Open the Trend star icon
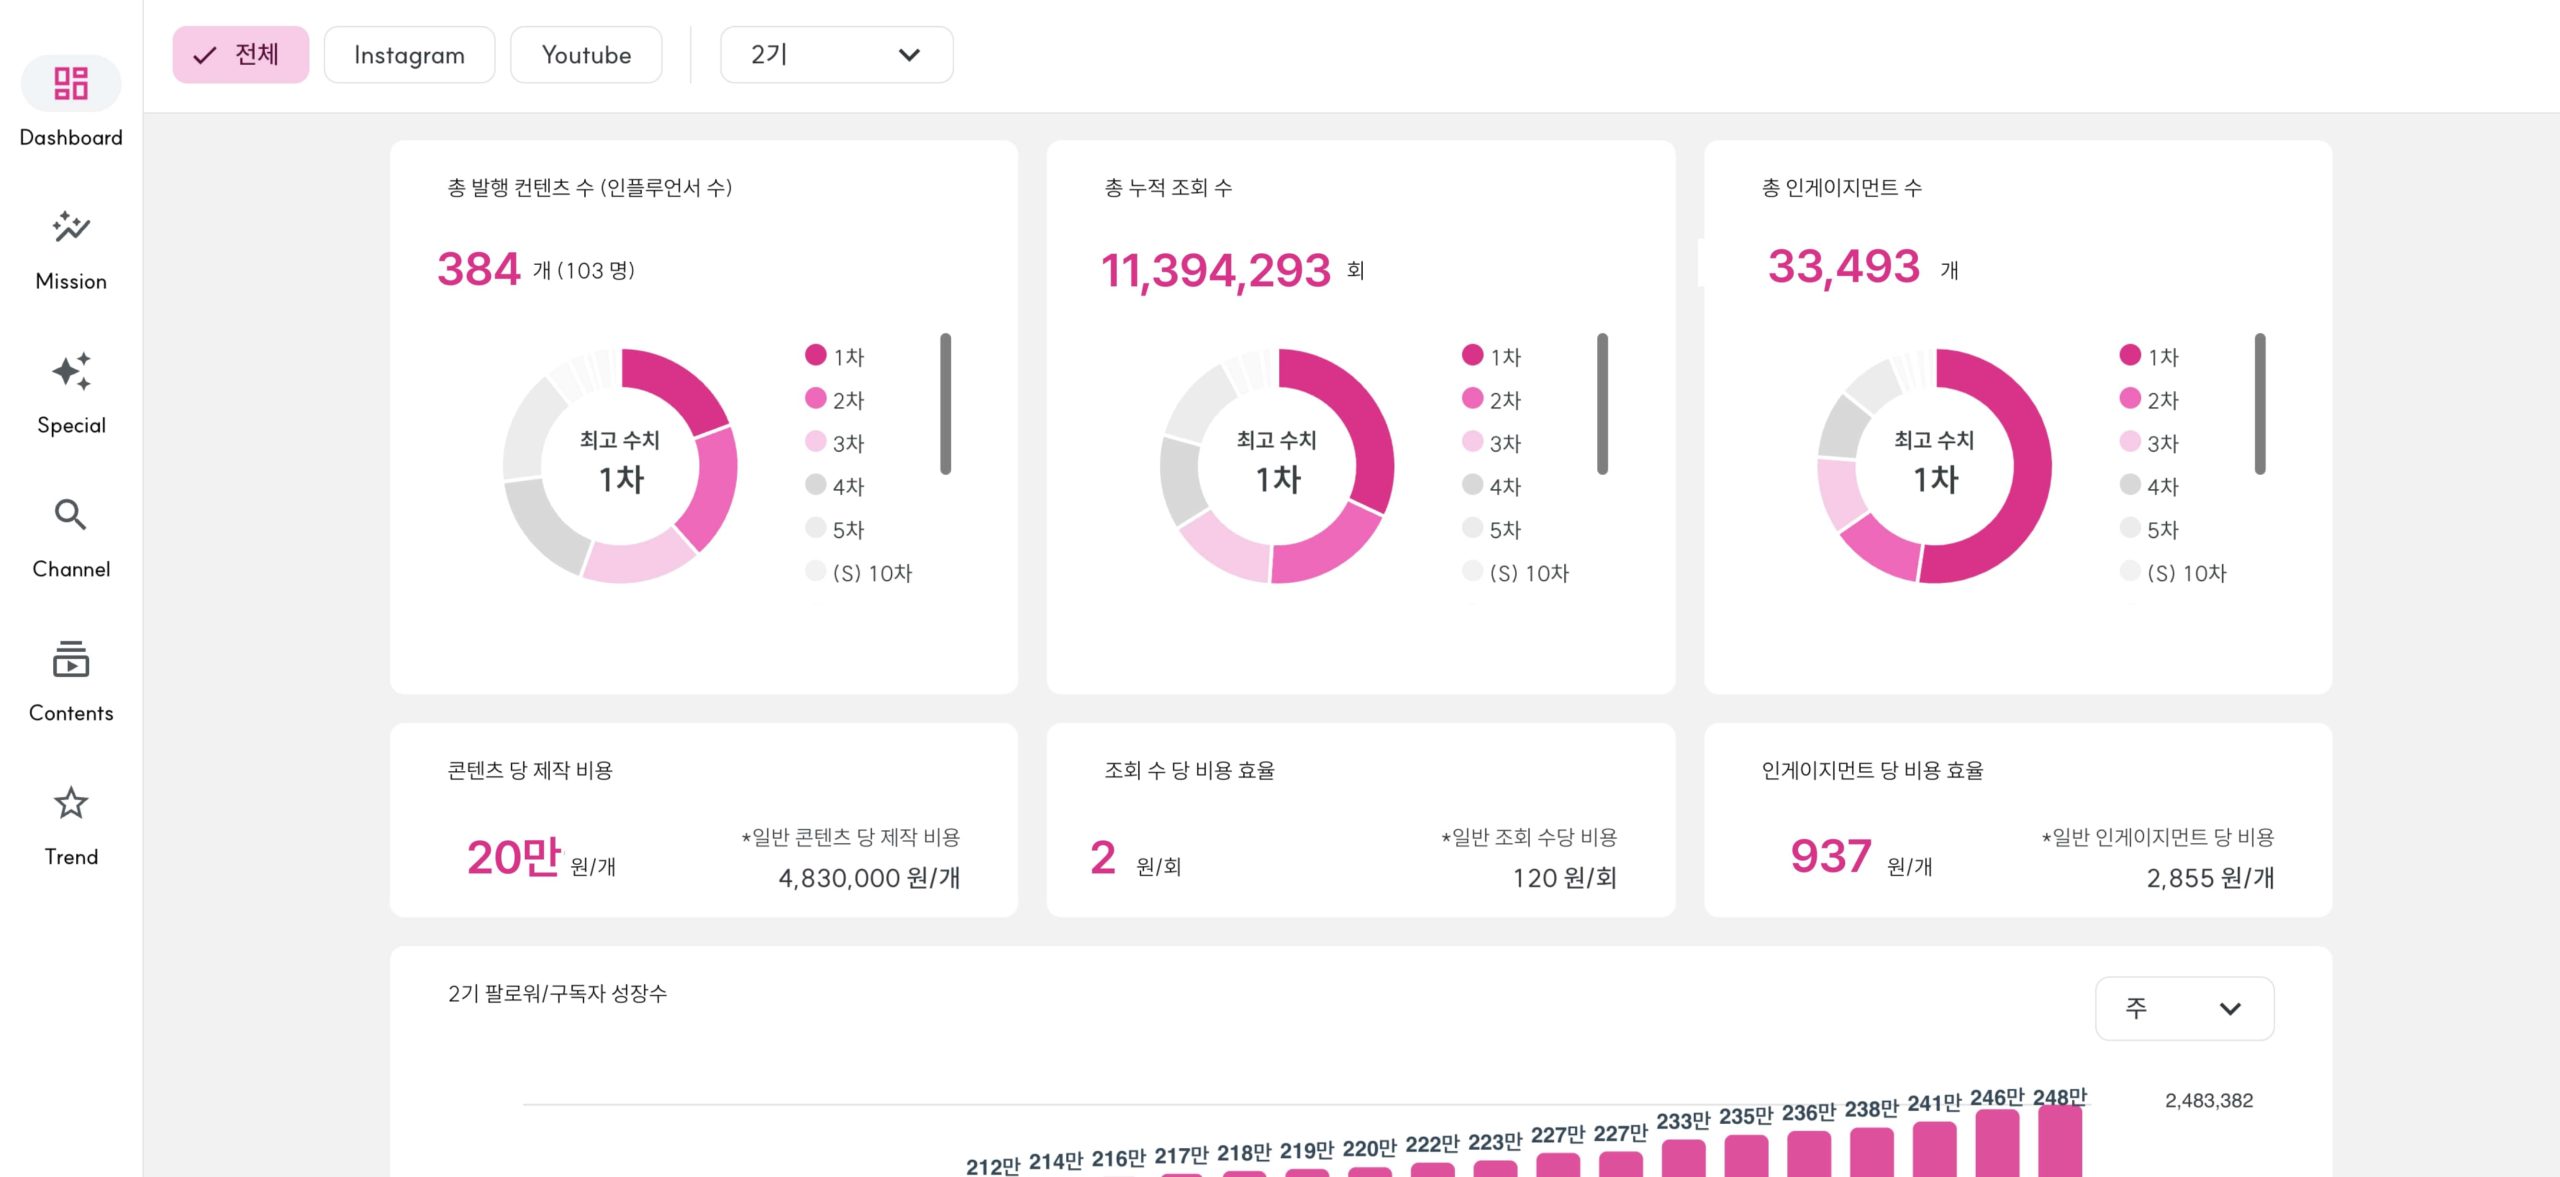This screenshot has width=2560, height=1177. pyautogui.click(x=71, y=803)
